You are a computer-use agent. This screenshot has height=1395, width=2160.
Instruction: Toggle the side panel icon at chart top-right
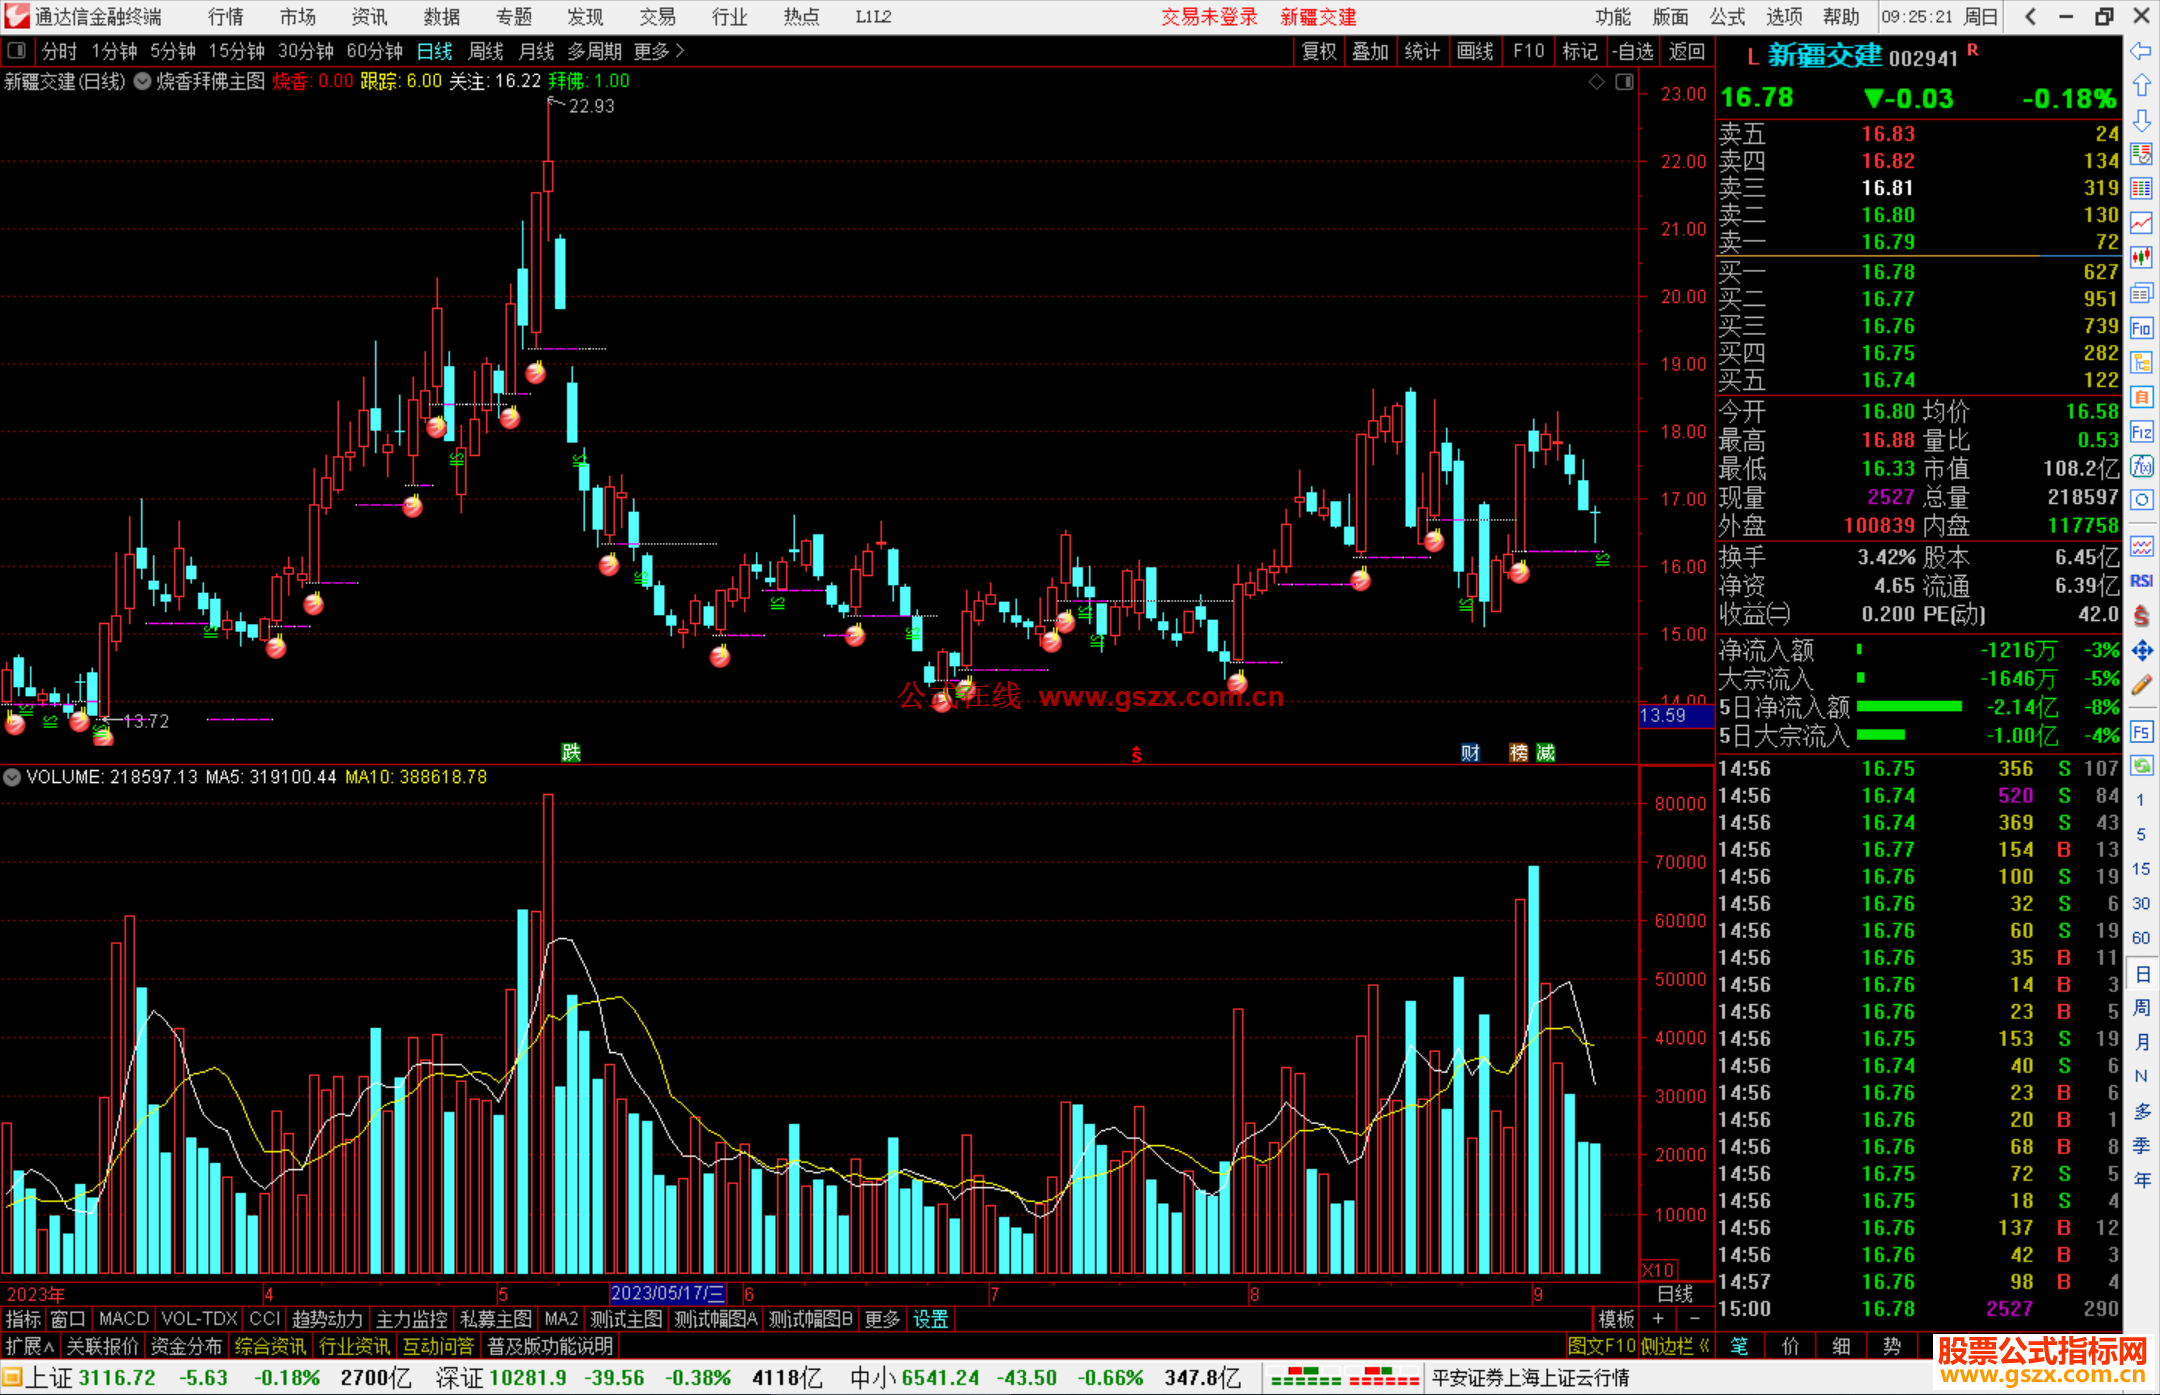(1624, 82)
